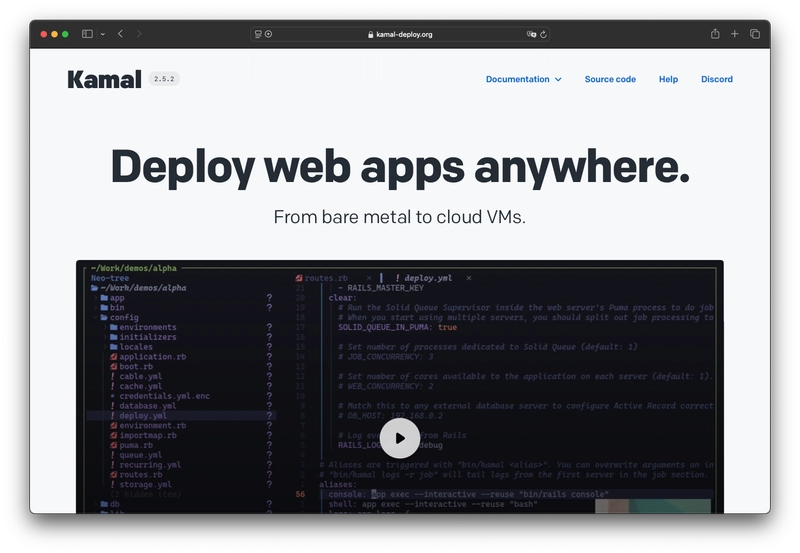
Task: Go to the Help page
Action: point(668,79)
